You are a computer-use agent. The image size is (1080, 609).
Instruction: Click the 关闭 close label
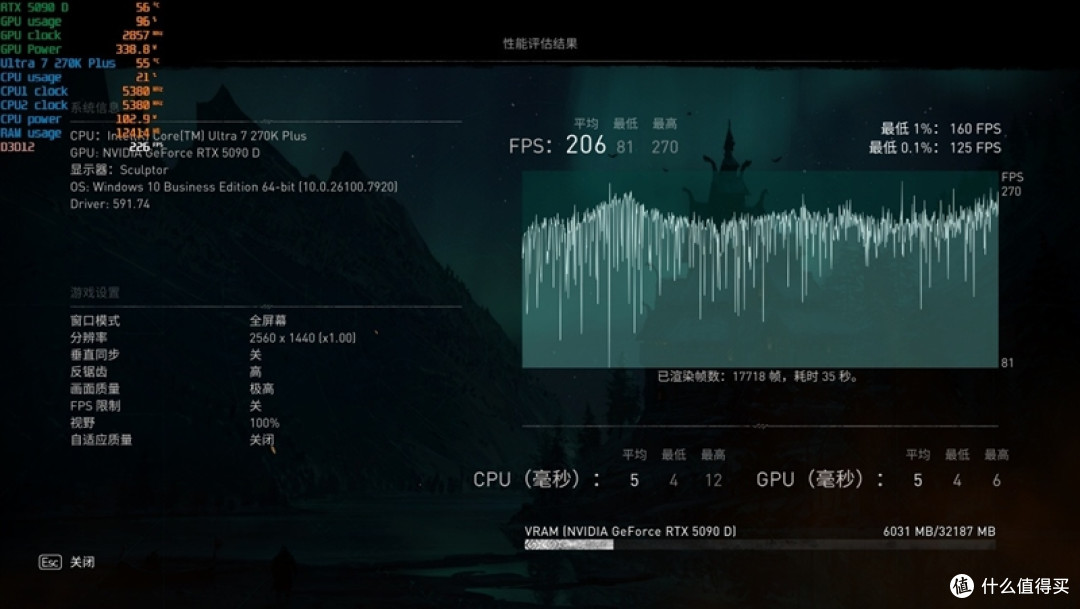coord(83,562)
